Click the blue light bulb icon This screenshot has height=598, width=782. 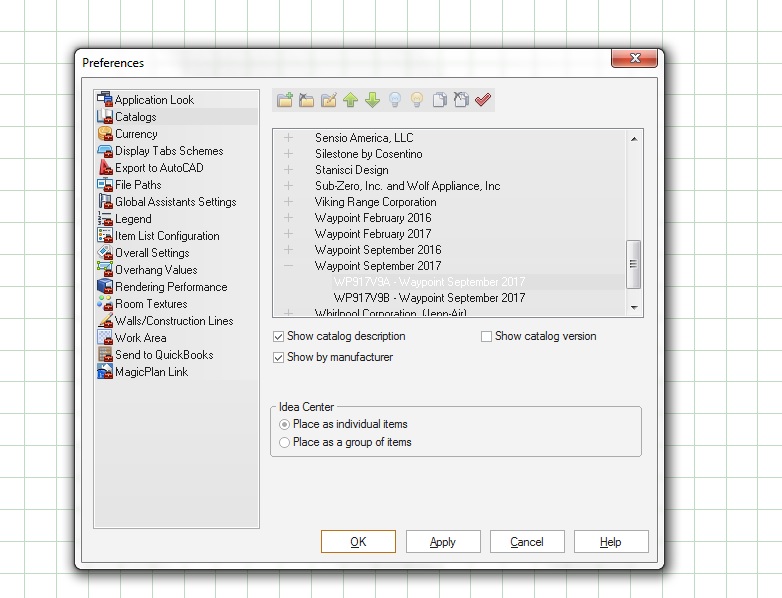(x=394, y=100)
